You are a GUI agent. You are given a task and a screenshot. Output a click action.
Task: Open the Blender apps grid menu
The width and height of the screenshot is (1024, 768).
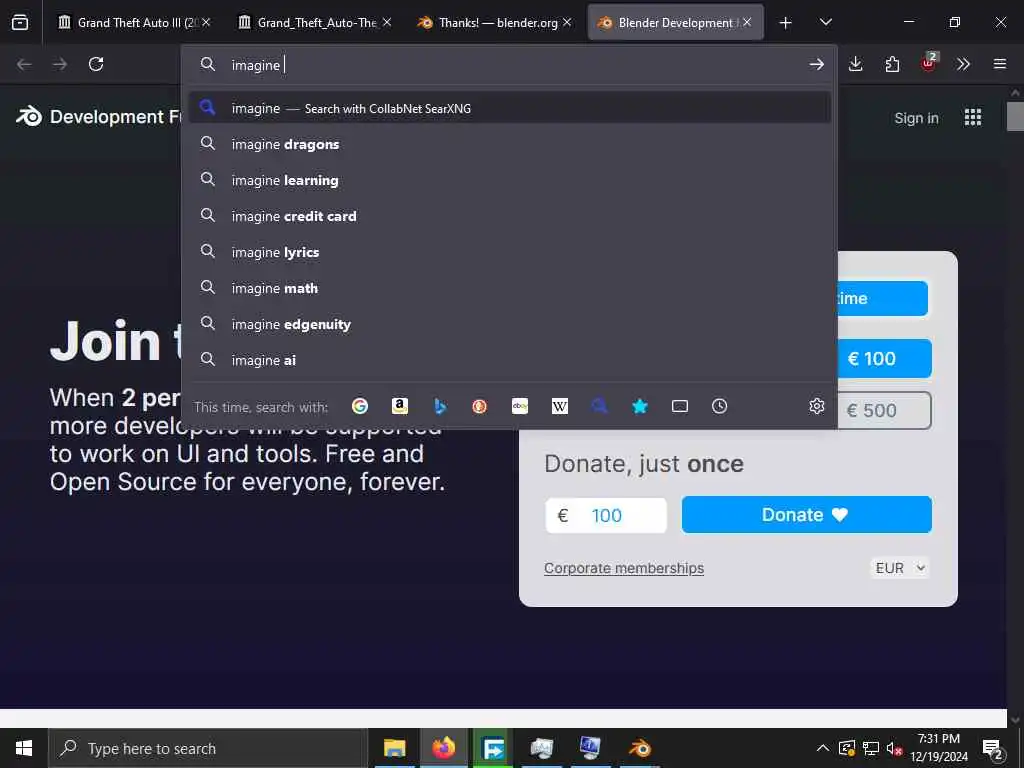973,118
